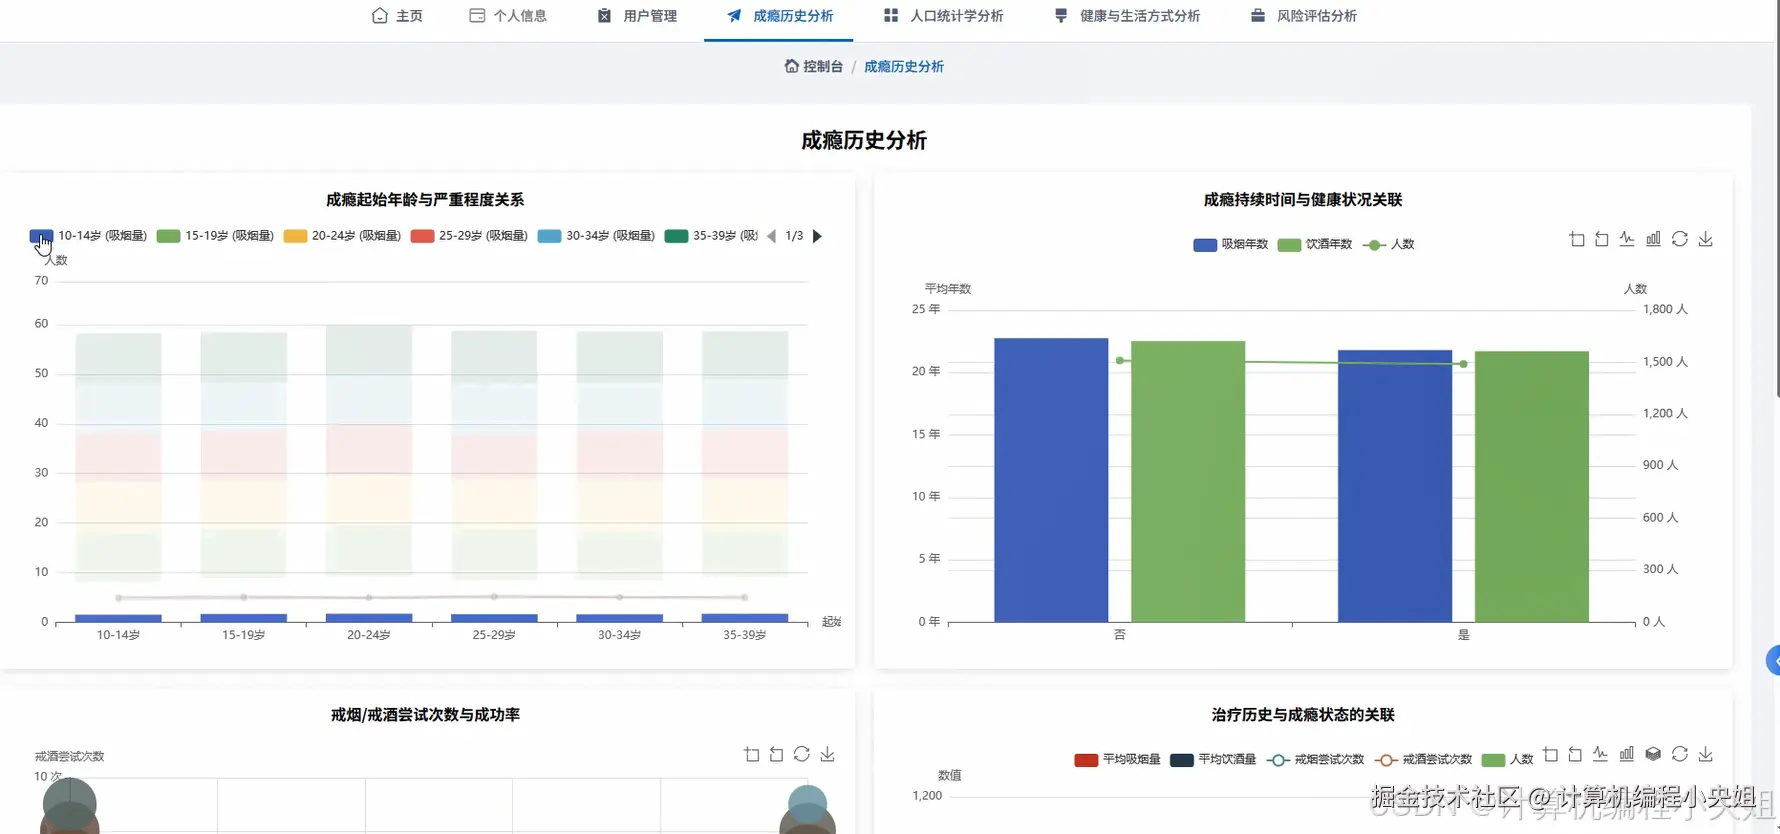Toggle 30-34岁 (吸烟量) legend series

(596, 236)
